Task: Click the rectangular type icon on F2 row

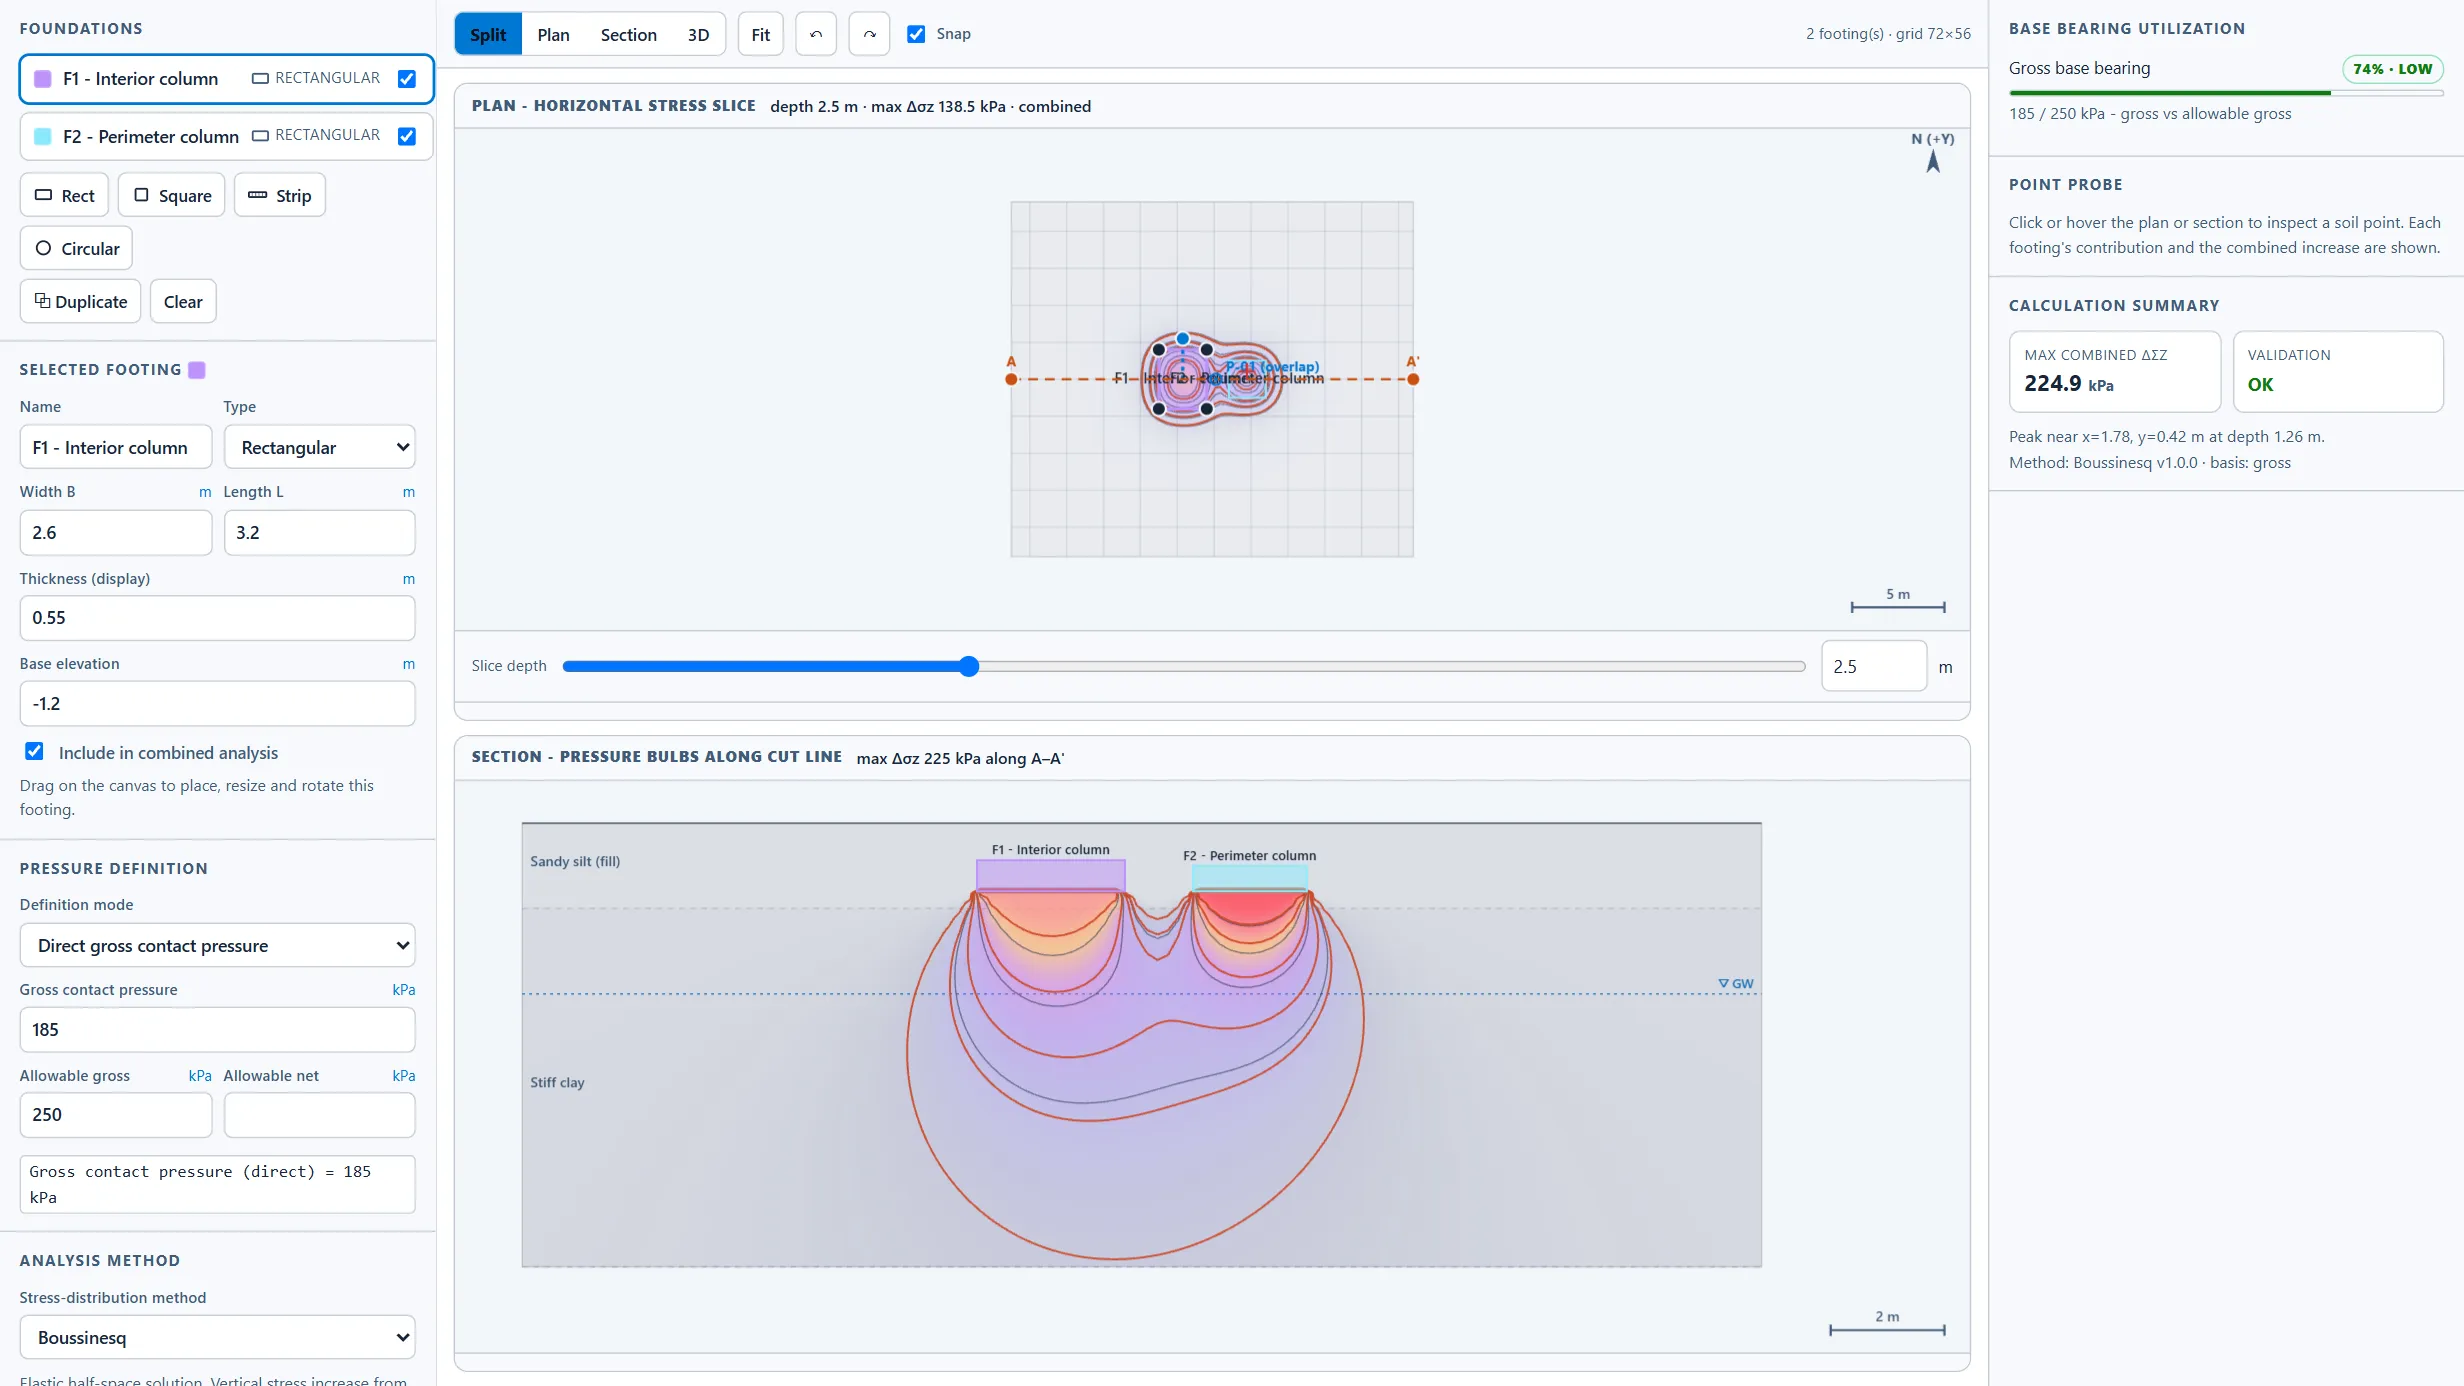Action: 260,135
